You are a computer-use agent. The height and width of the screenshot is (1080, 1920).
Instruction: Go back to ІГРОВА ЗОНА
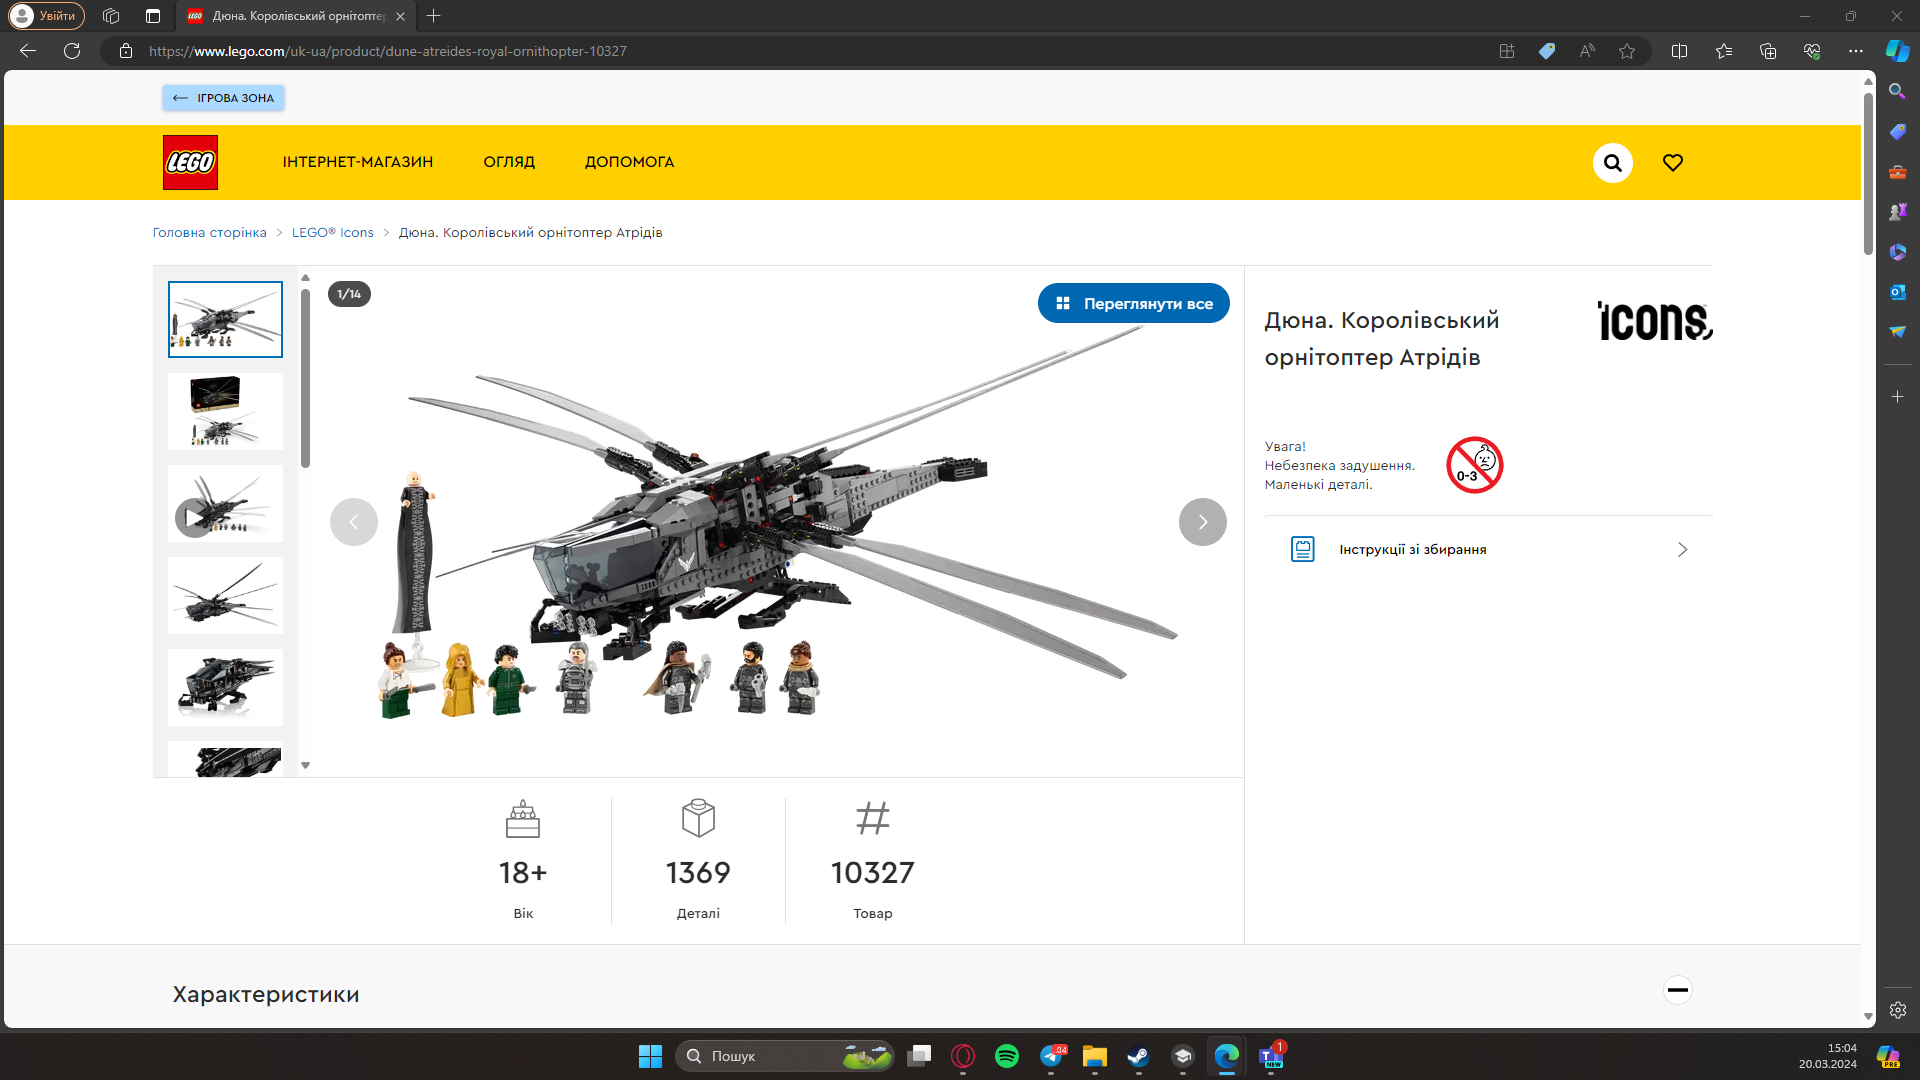(x=223, y=98)
